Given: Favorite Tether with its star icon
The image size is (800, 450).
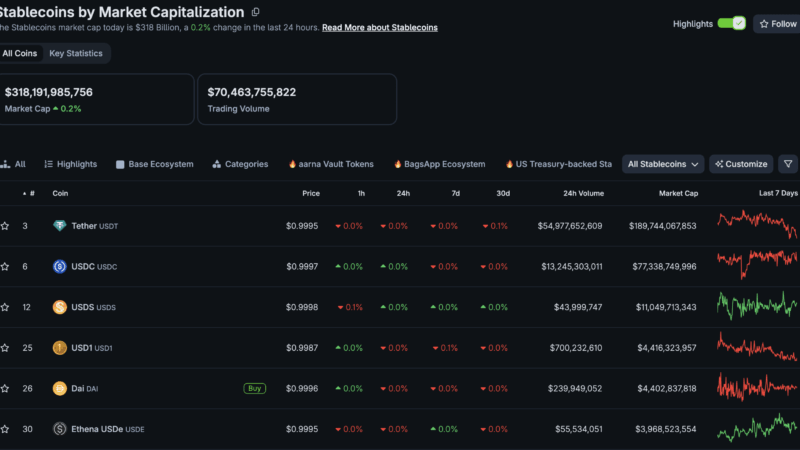Looking at the screenshot, I should pos(5,226).
